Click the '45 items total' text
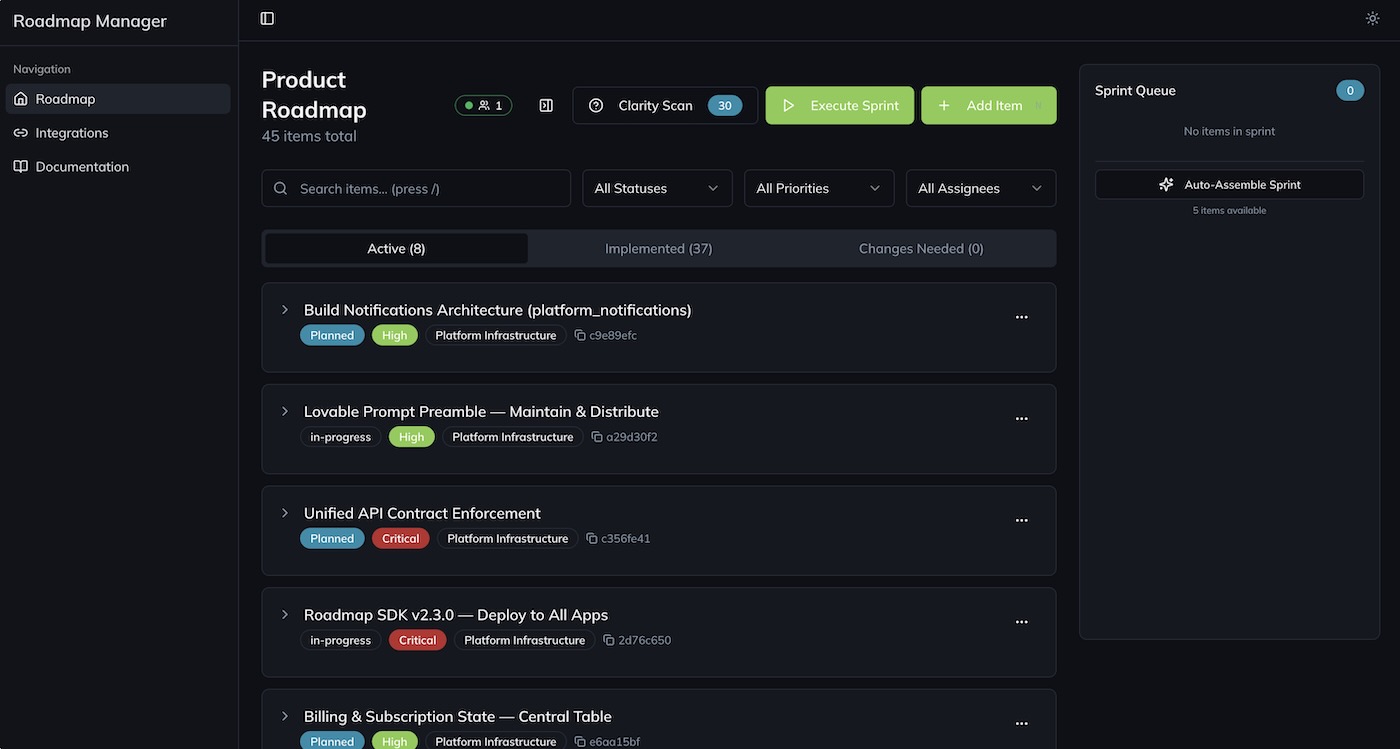This screenshot has width=1400, height=749. click(x=309, y=136)
